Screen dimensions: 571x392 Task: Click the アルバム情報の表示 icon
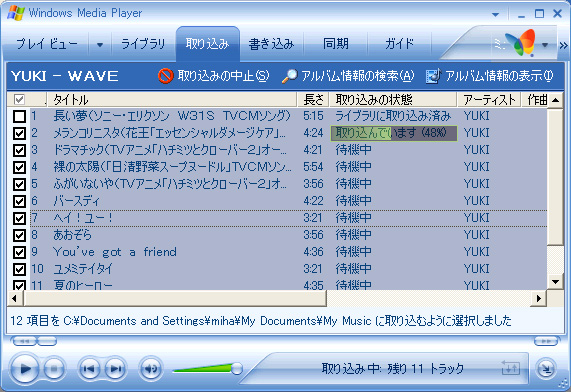(x=433, y=76)
